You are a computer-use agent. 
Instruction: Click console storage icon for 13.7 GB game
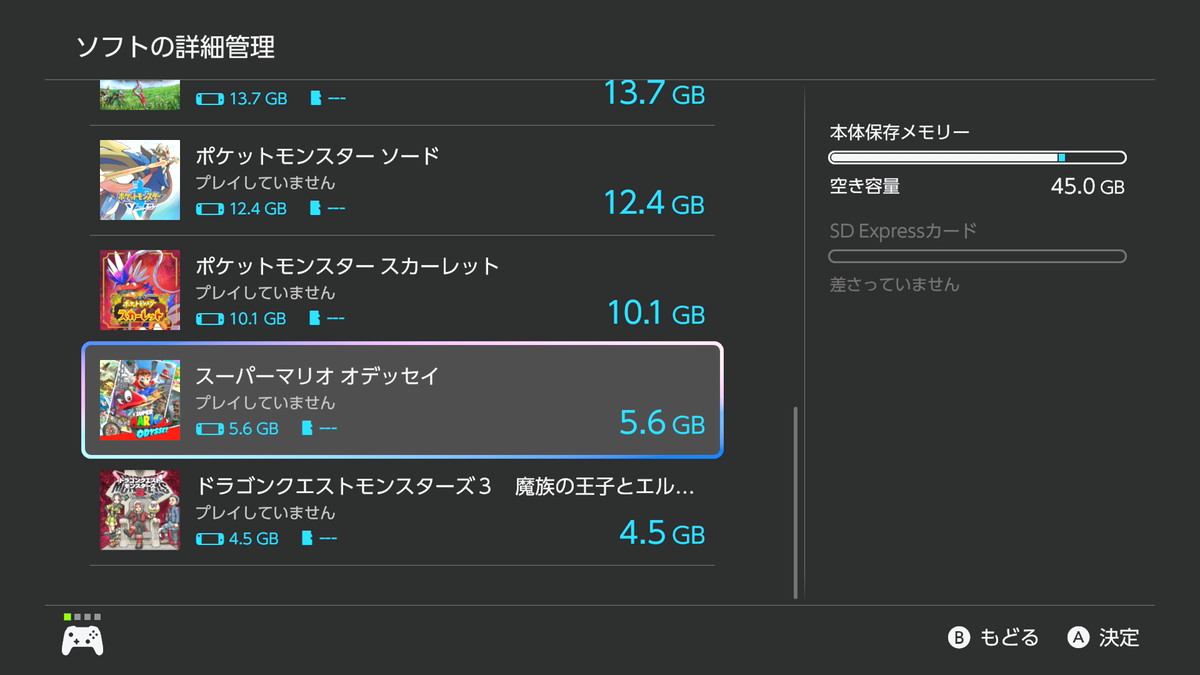[210, 99]
